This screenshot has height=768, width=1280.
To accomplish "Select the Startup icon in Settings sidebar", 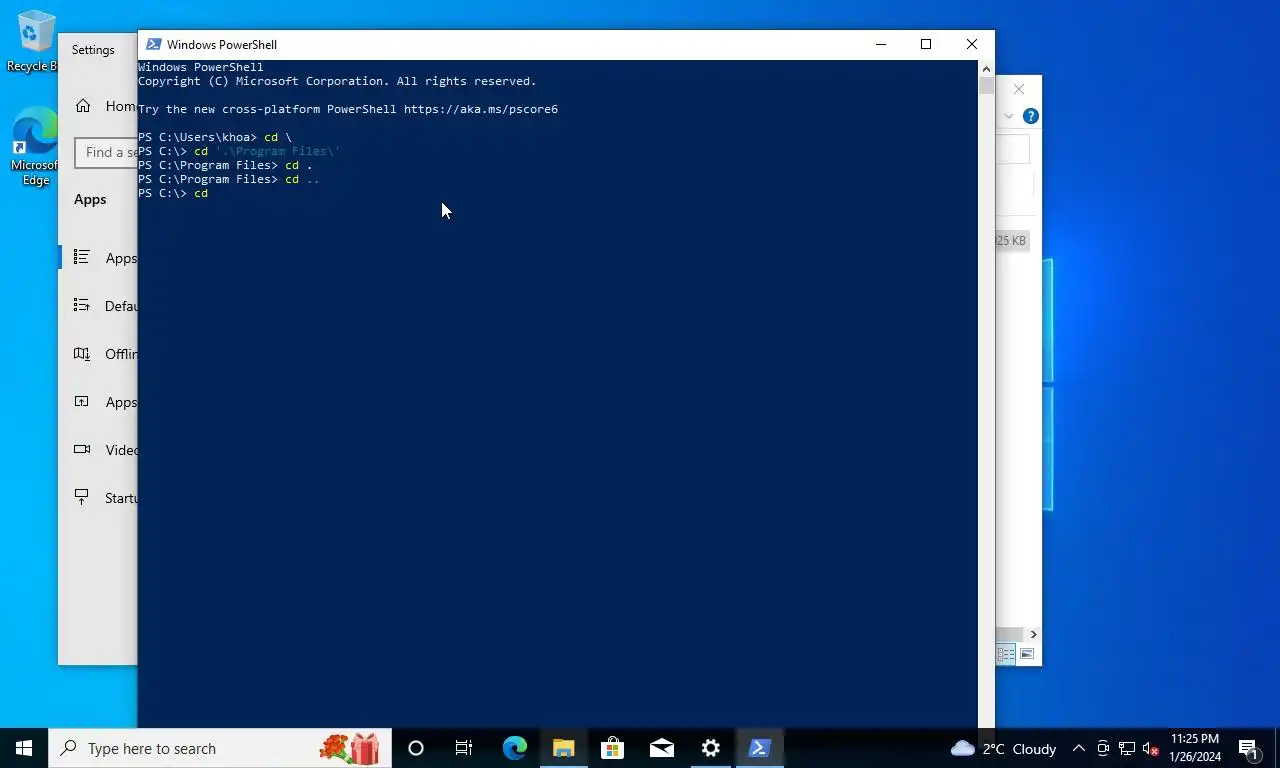I will click(82, 497).
